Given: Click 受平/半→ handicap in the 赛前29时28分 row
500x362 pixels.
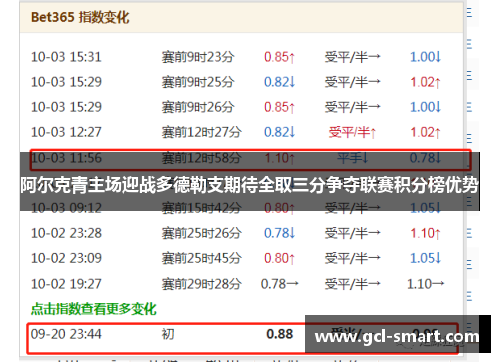Looking at the screenshot, I should click(x=352, y=284).
